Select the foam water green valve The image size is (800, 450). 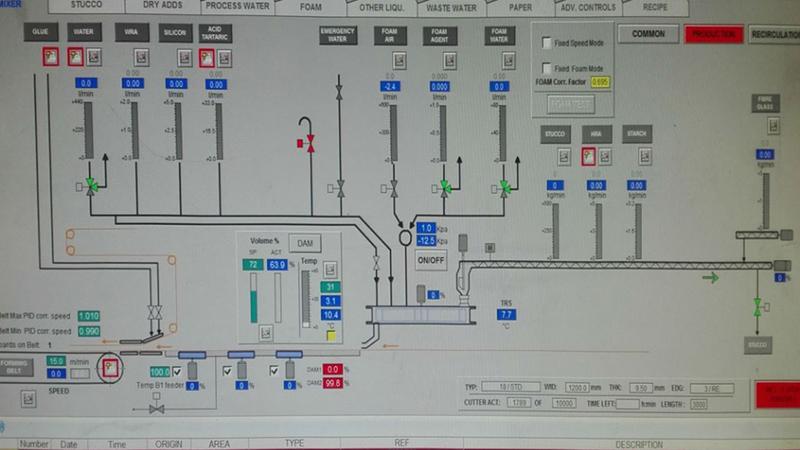click(x=505, y=188)
